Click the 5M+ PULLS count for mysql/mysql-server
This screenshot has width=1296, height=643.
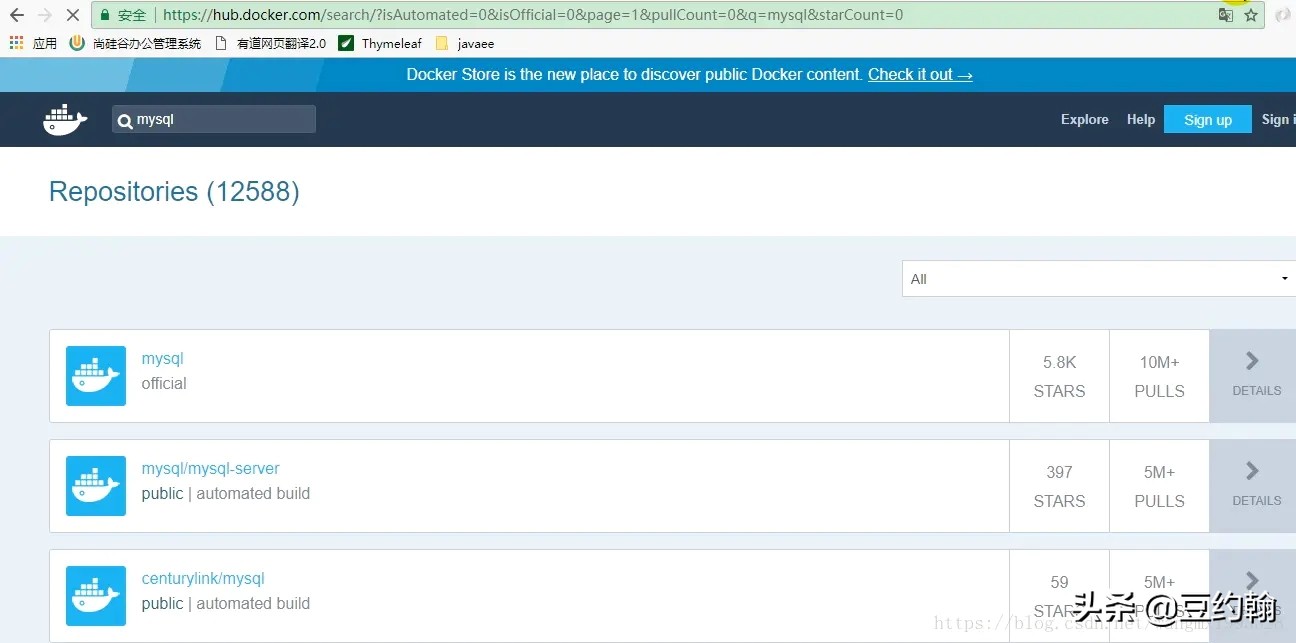coord(1159,486)
